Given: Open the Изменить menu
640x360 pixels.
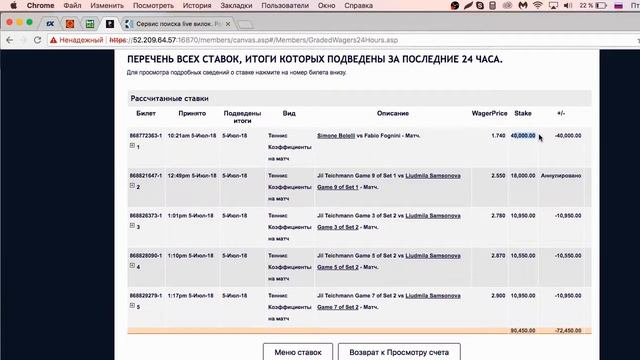Looking at the screenshot, I should pyautogui.click(x=107, y=5).
